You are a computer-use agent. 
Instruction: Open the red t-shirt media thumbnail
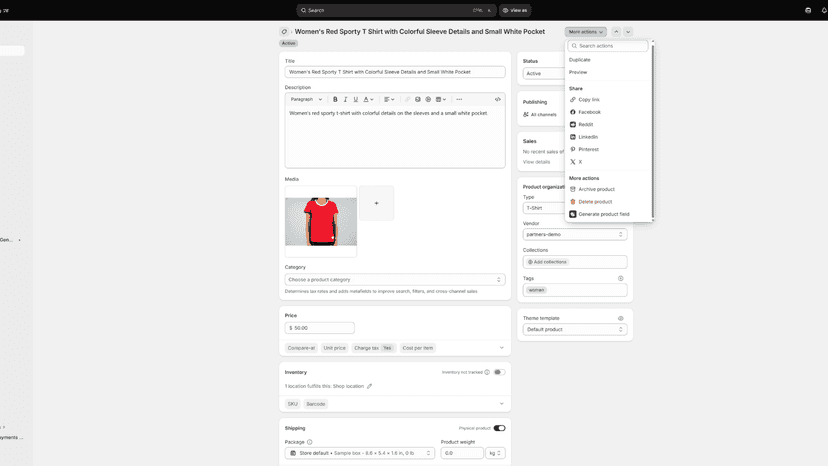coord(321,221)
